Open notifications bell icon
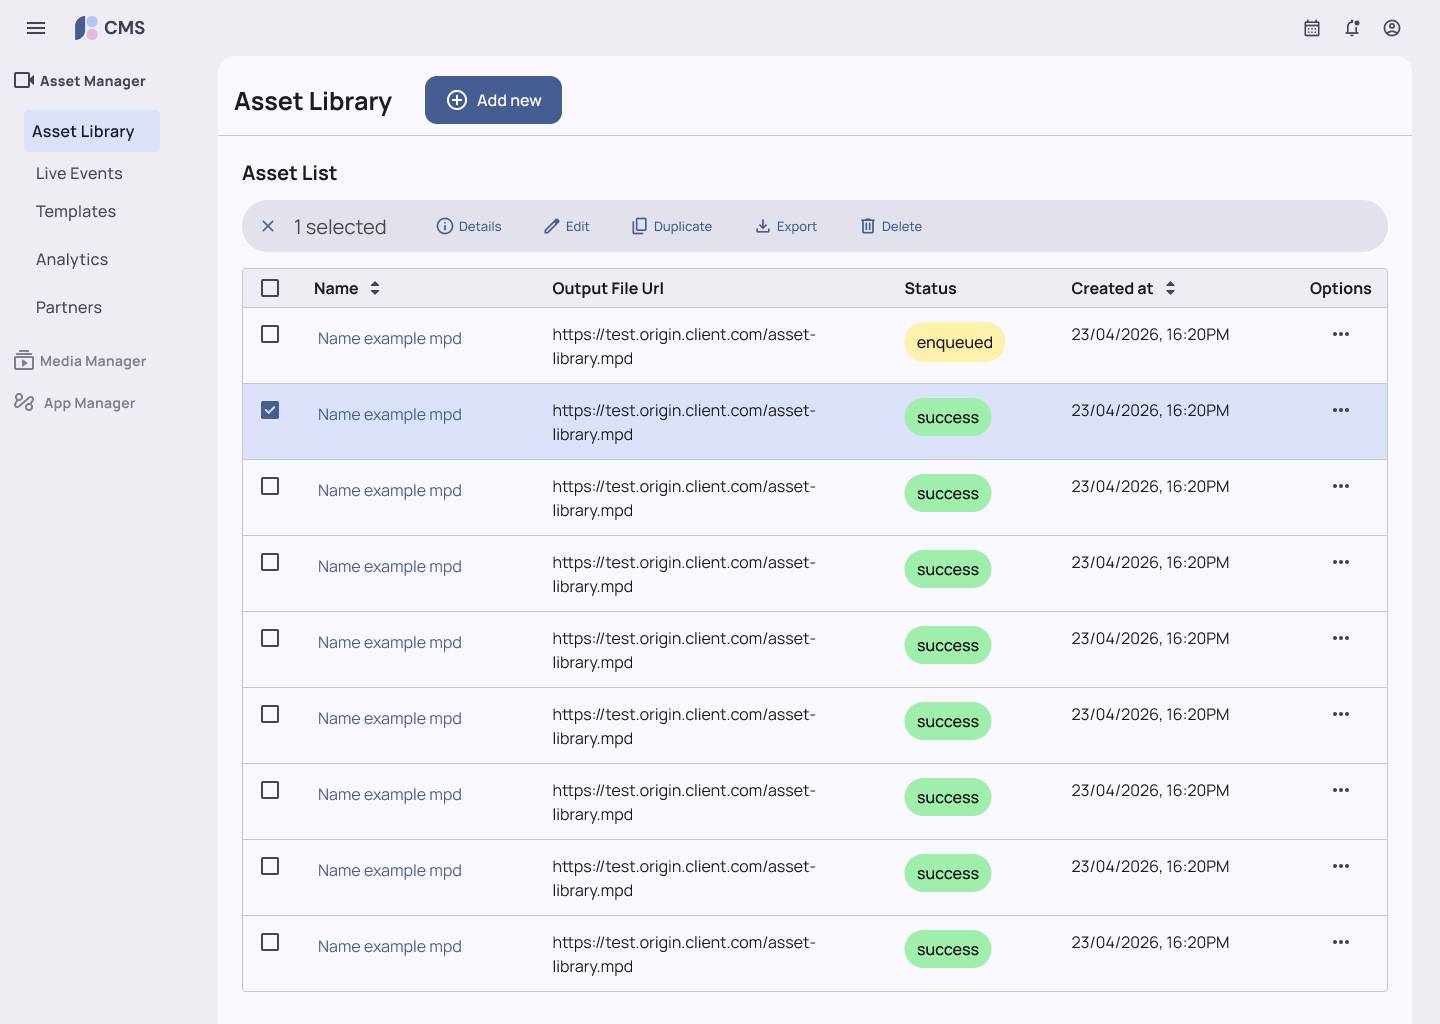The width and height of the screenshot is (1440, 1024). click(x=1352, y=28)
